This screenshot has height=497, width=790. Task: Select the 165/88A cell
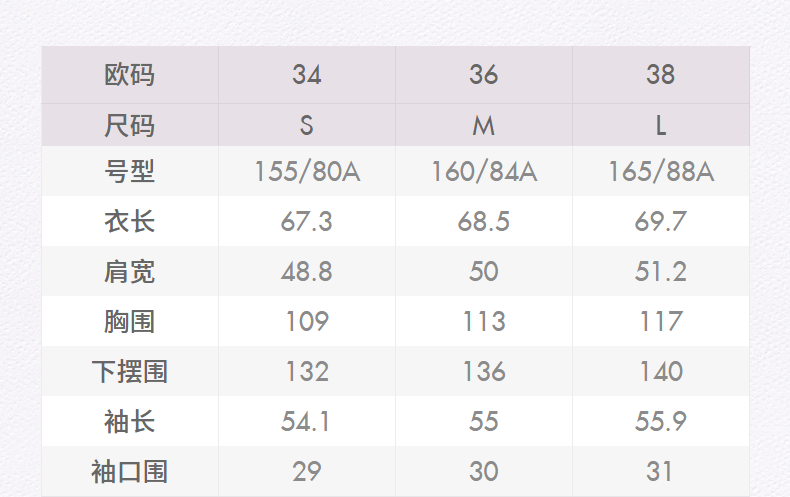click(661, 172)
